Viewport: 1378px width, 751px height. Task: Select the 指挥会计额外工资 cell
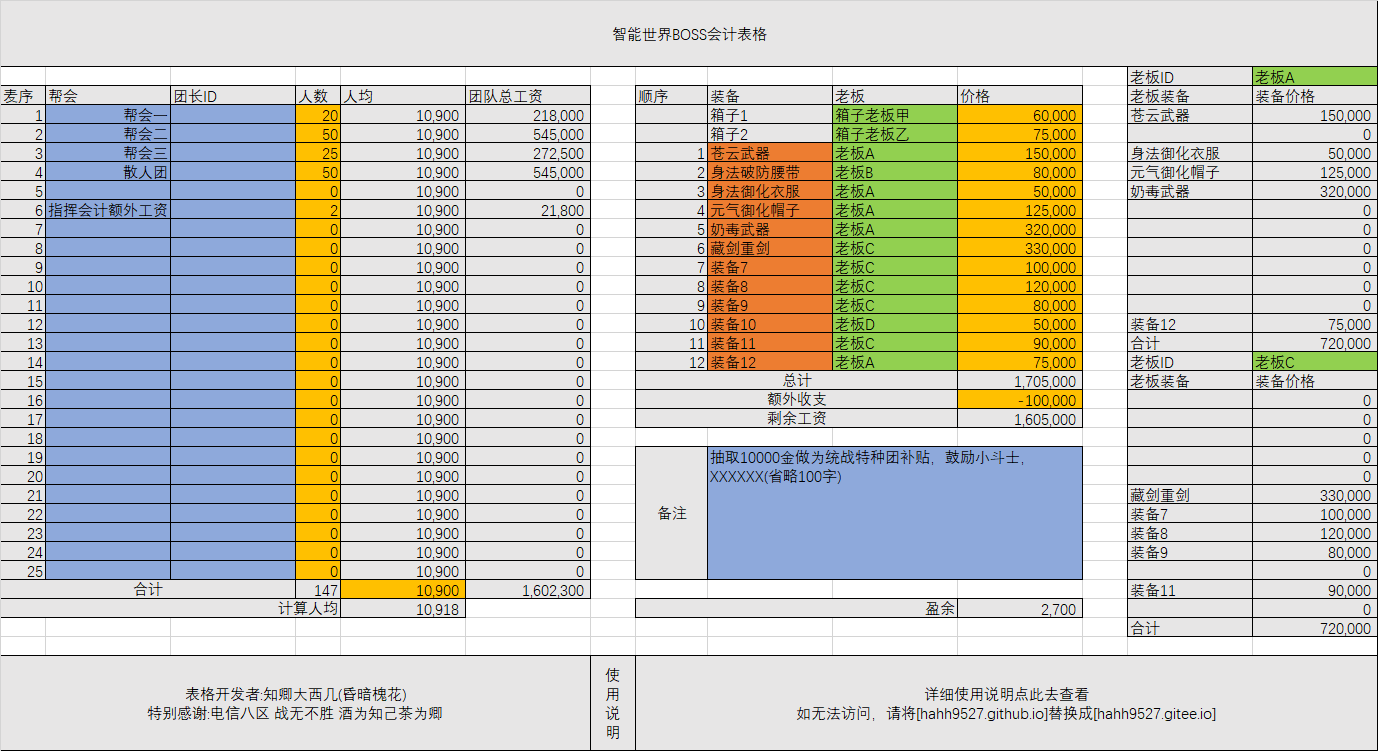(108, 211)
